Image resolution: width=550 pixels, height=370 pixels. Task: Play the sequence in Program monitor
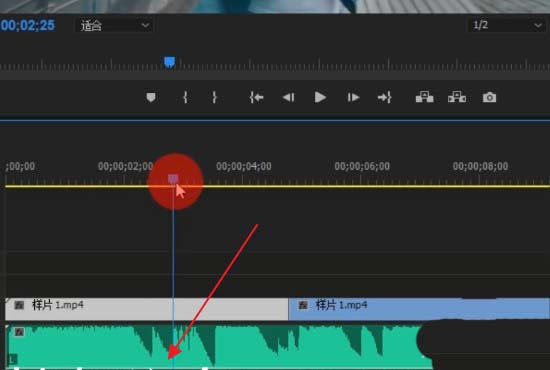tap(320, 97)
